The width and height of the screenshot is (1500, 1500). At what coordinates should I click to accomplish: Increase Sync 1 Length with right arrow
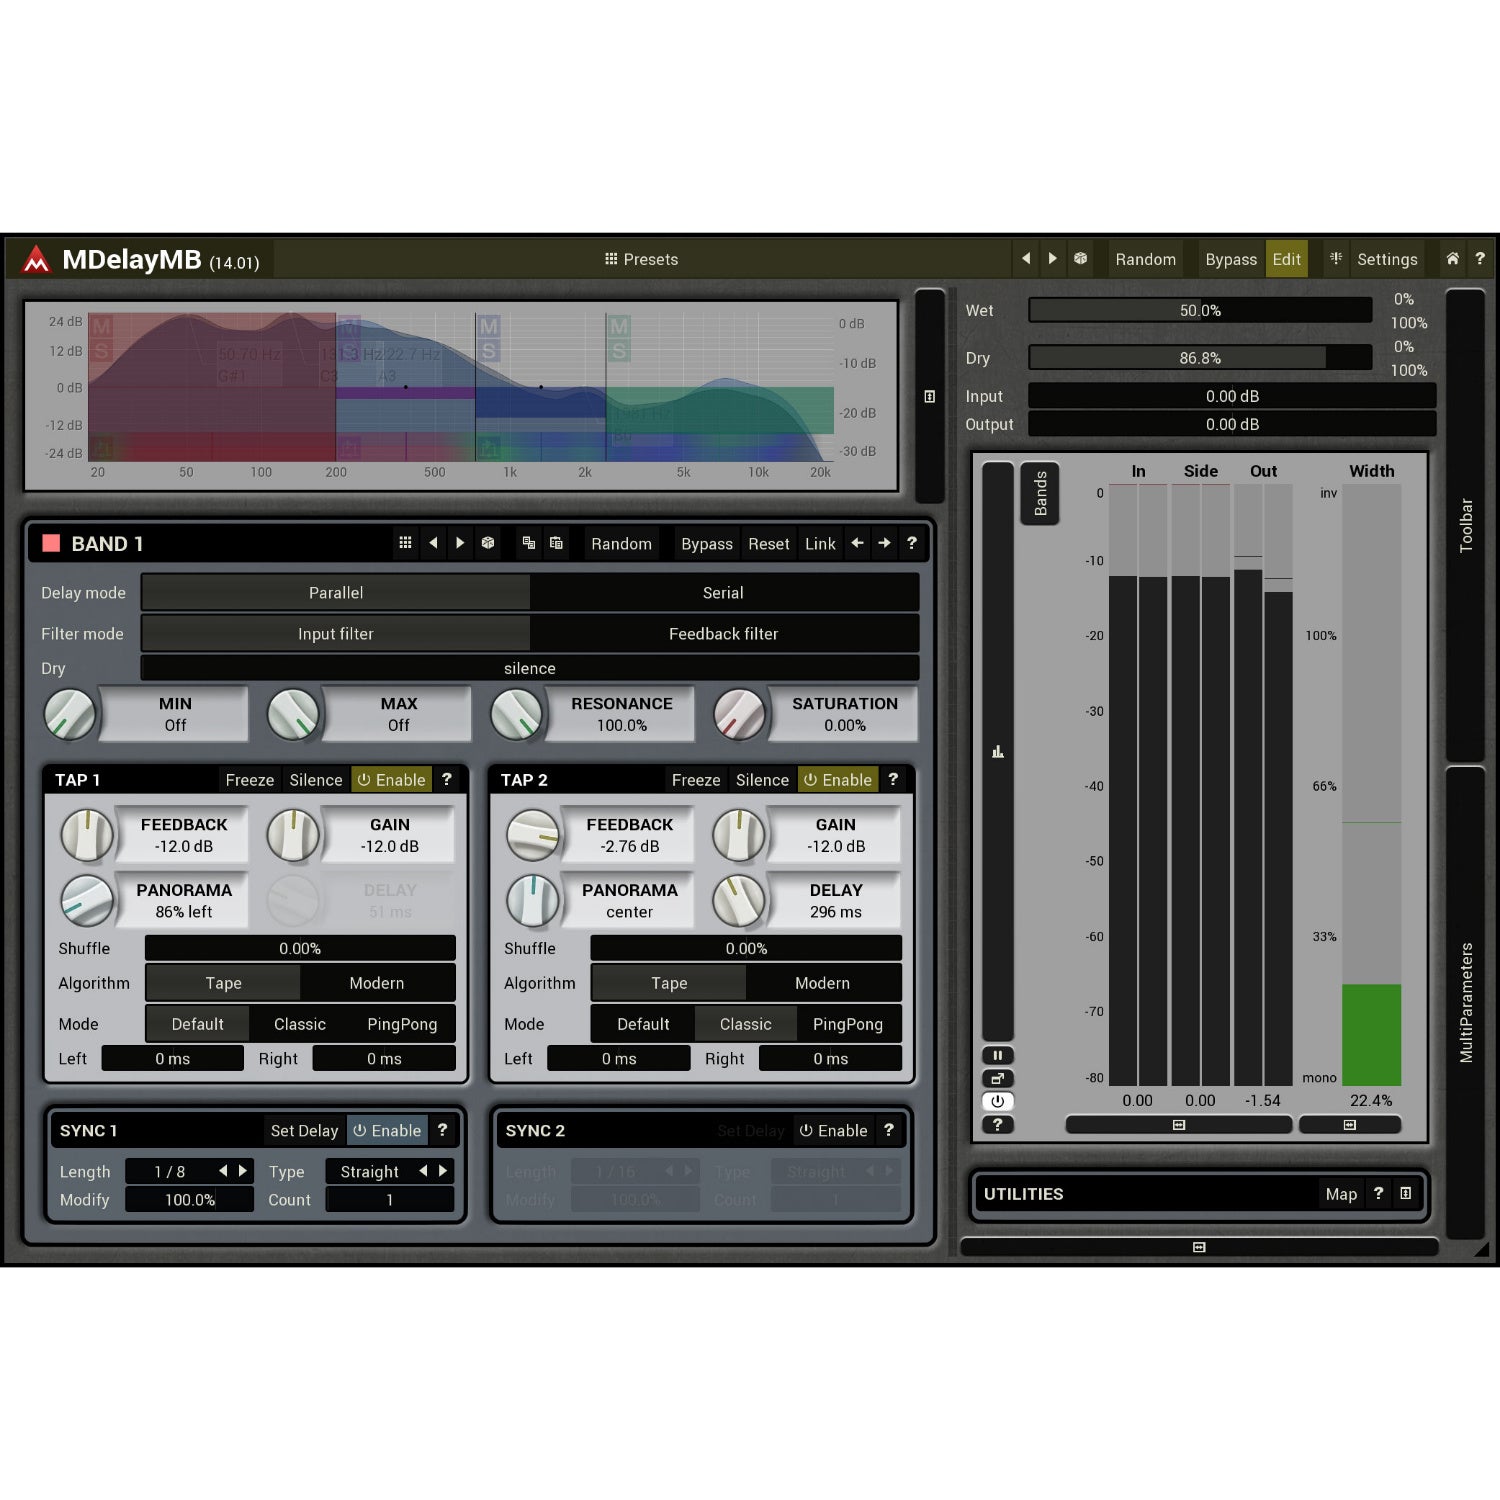pos(242,1171)
